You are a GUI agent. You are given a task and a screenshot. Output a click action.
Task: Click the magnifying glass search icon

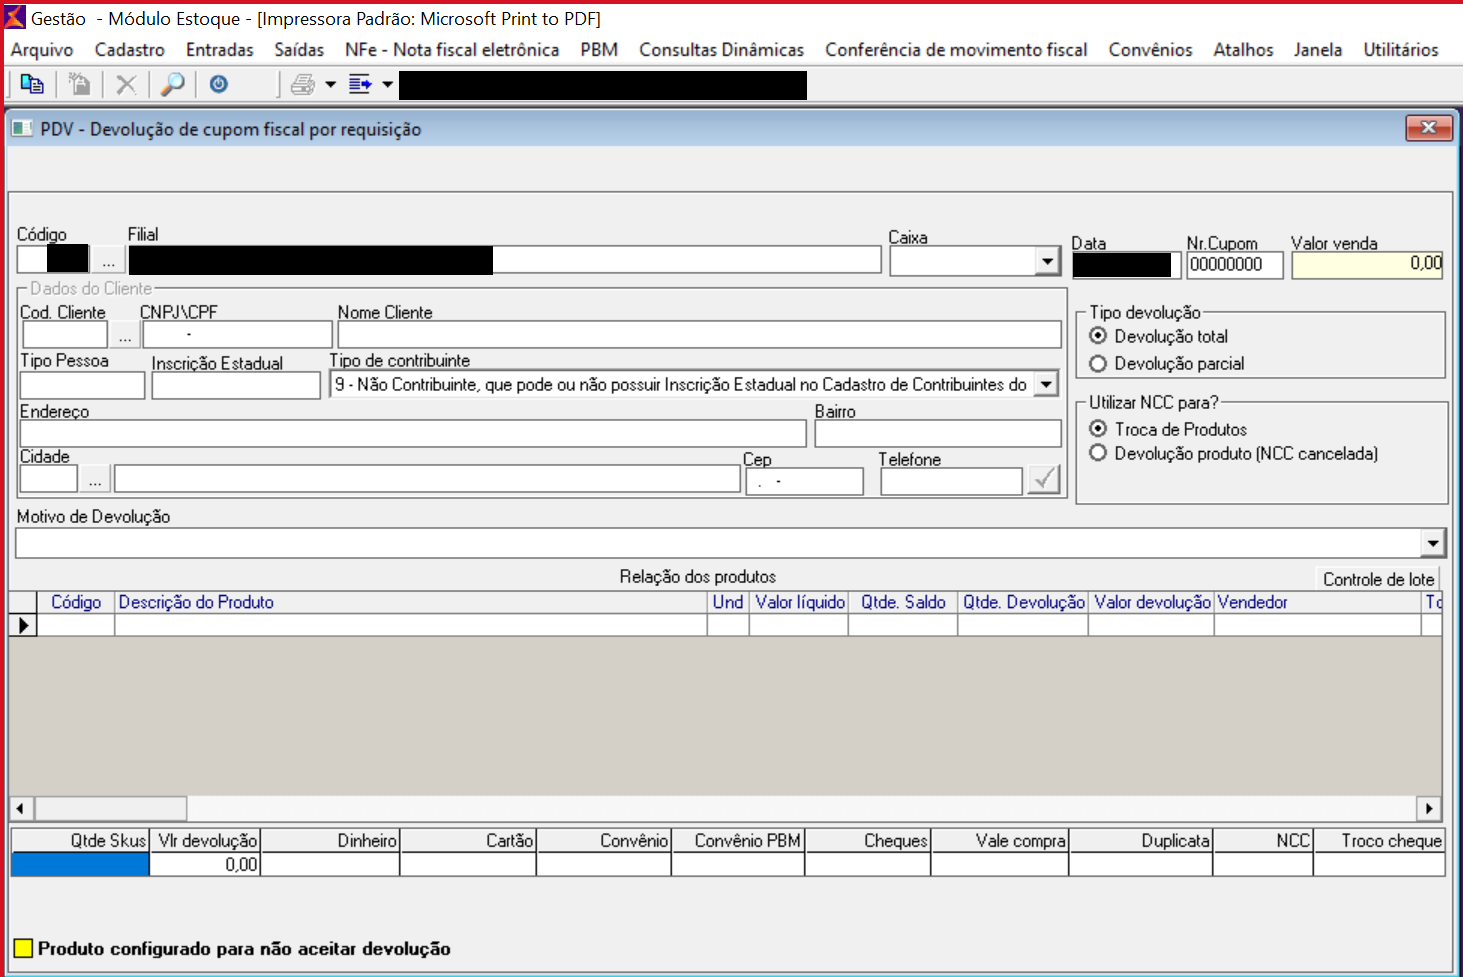click(173, 85)
